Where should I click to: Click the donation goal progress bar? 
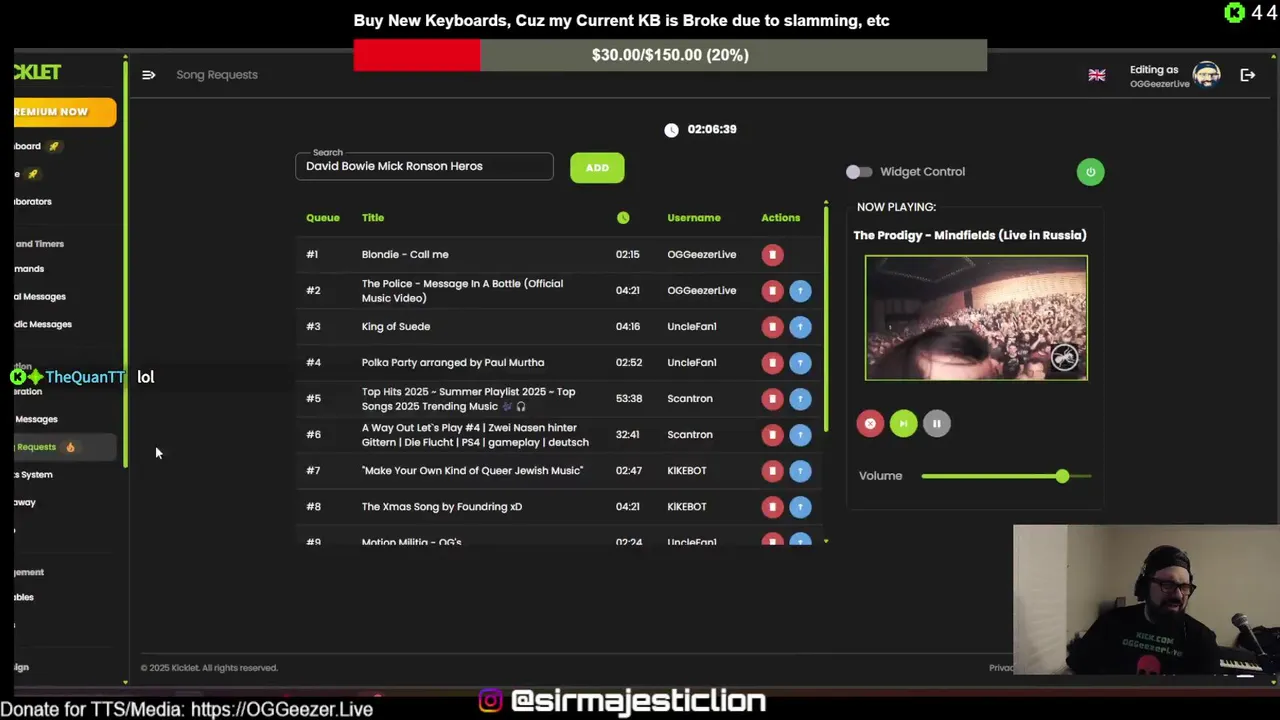click(x=670, y=55)
